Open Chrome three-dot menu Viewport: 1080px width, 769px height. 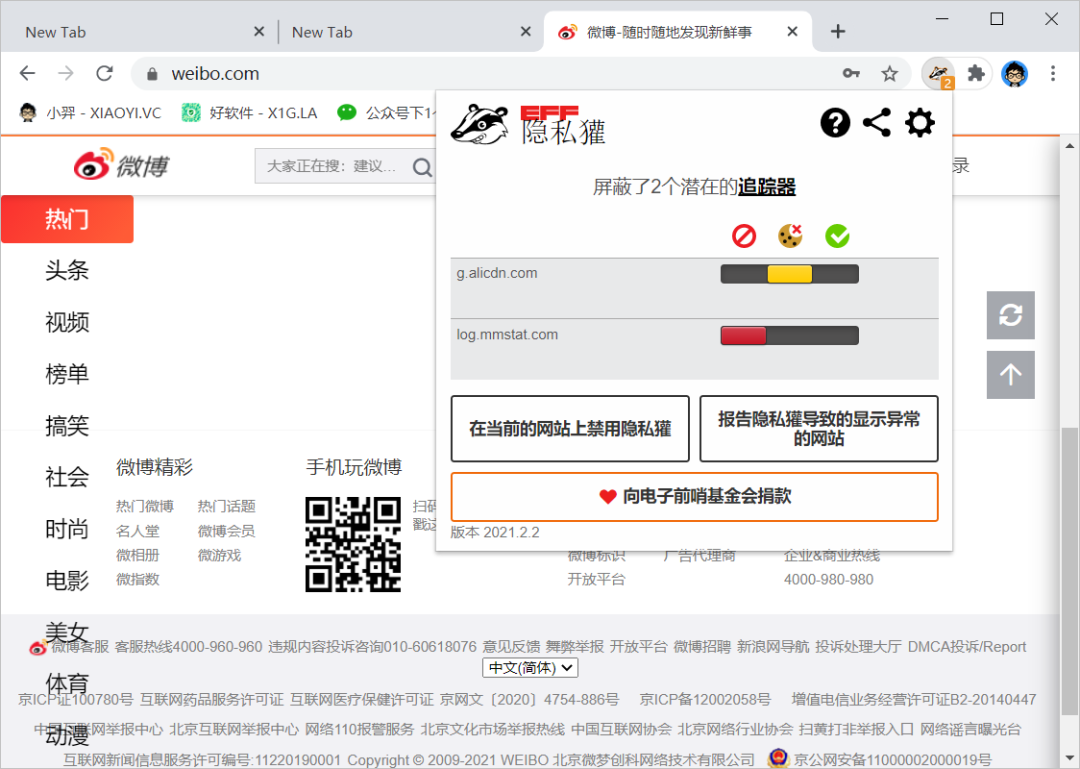pos(1052,73)
